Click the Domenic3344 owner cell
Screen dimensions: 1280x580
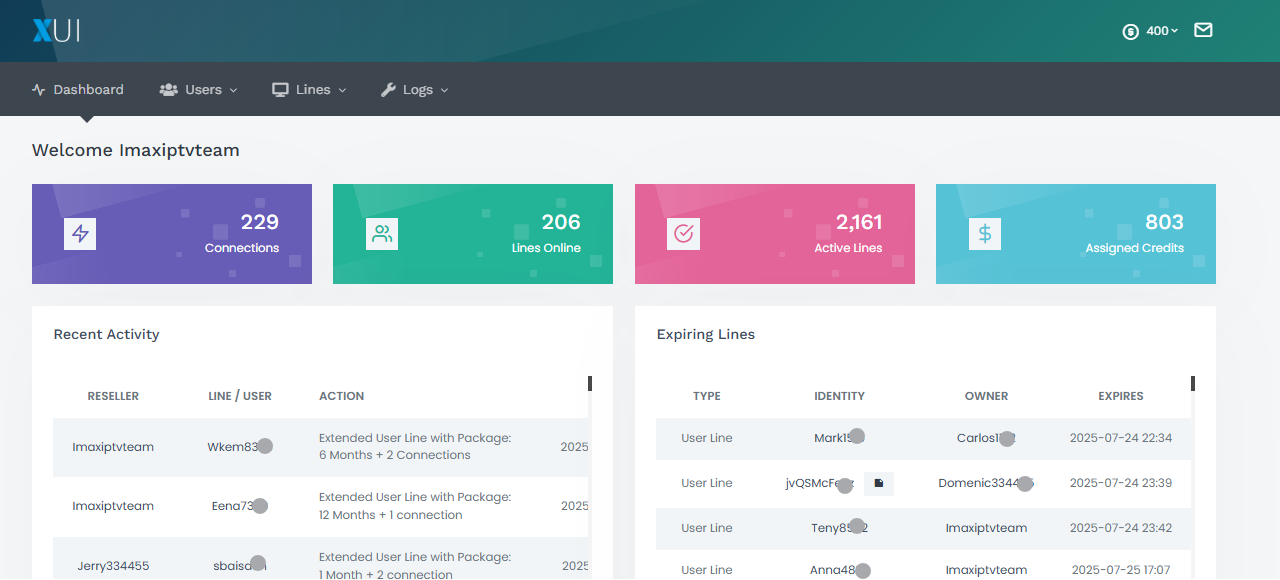coord(987,483)
